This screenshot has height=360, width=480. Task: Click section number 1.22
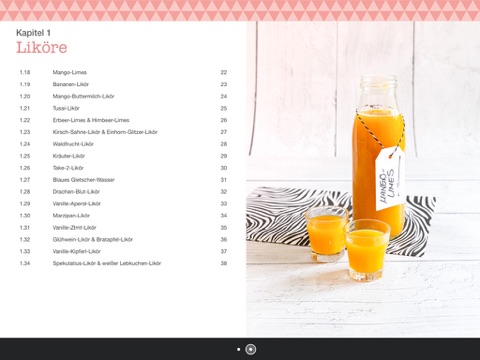(x=25, y=120)
